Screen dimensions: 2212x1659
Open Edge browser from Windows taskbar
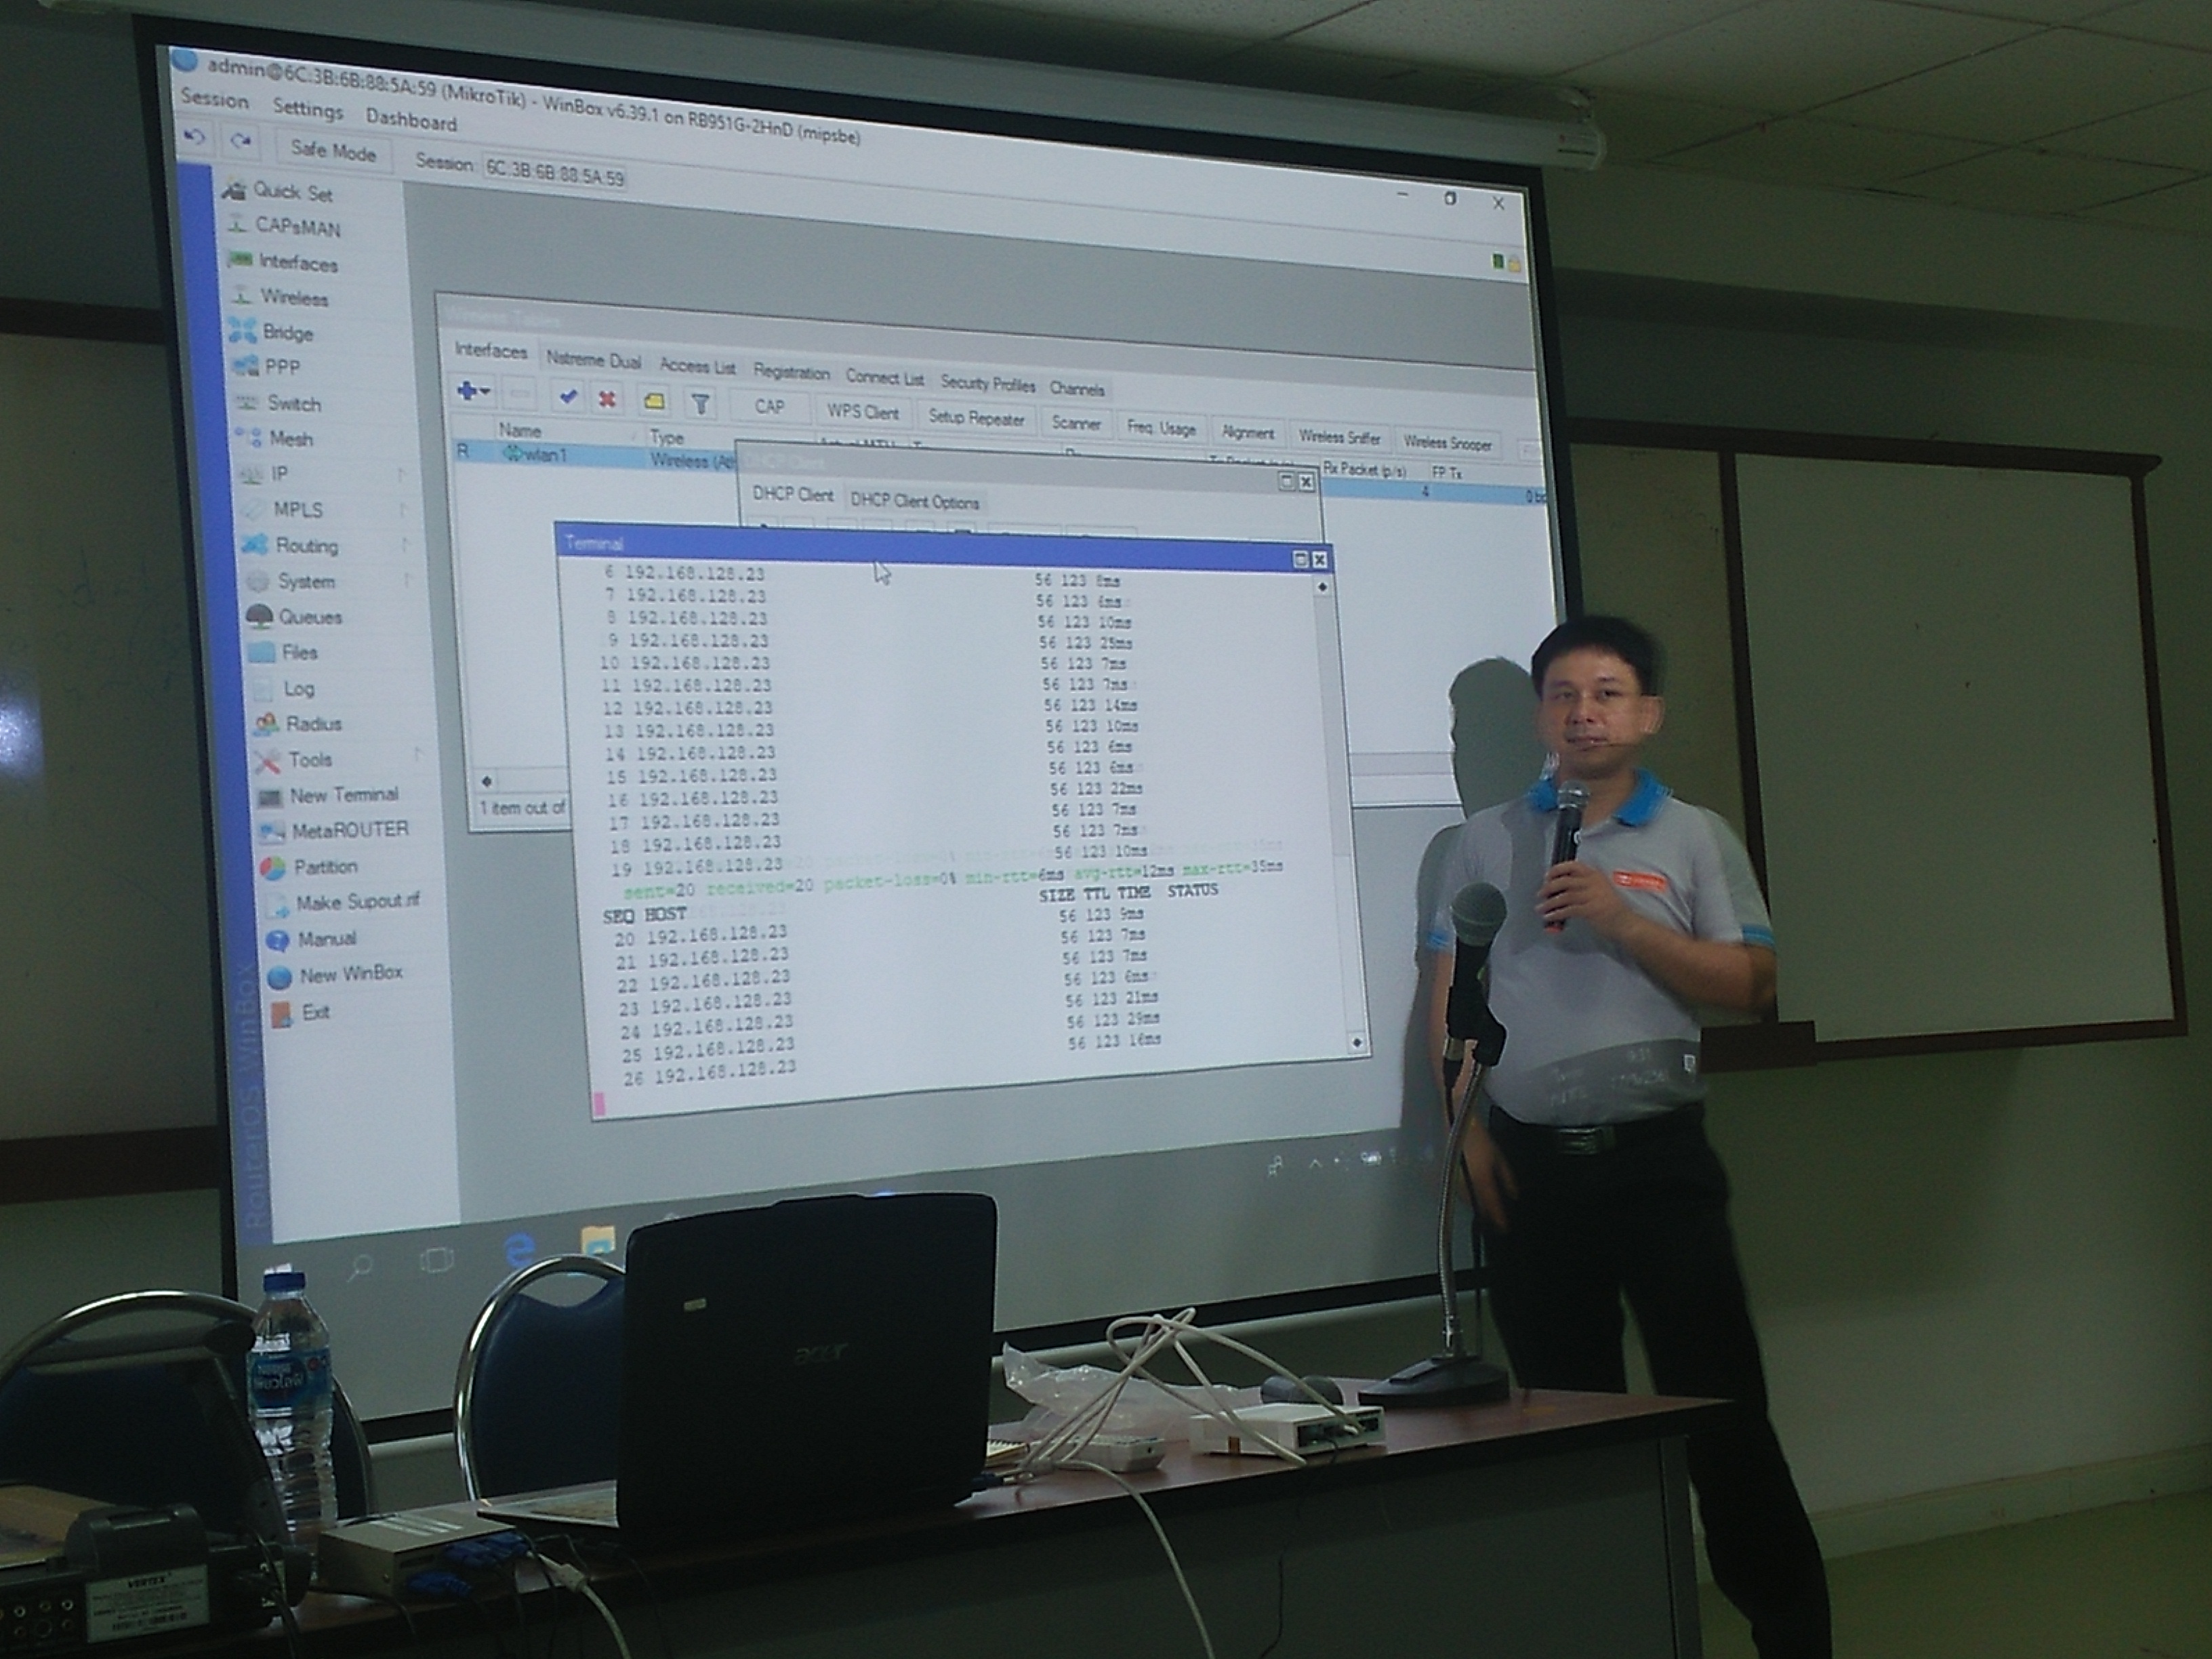520,1251
